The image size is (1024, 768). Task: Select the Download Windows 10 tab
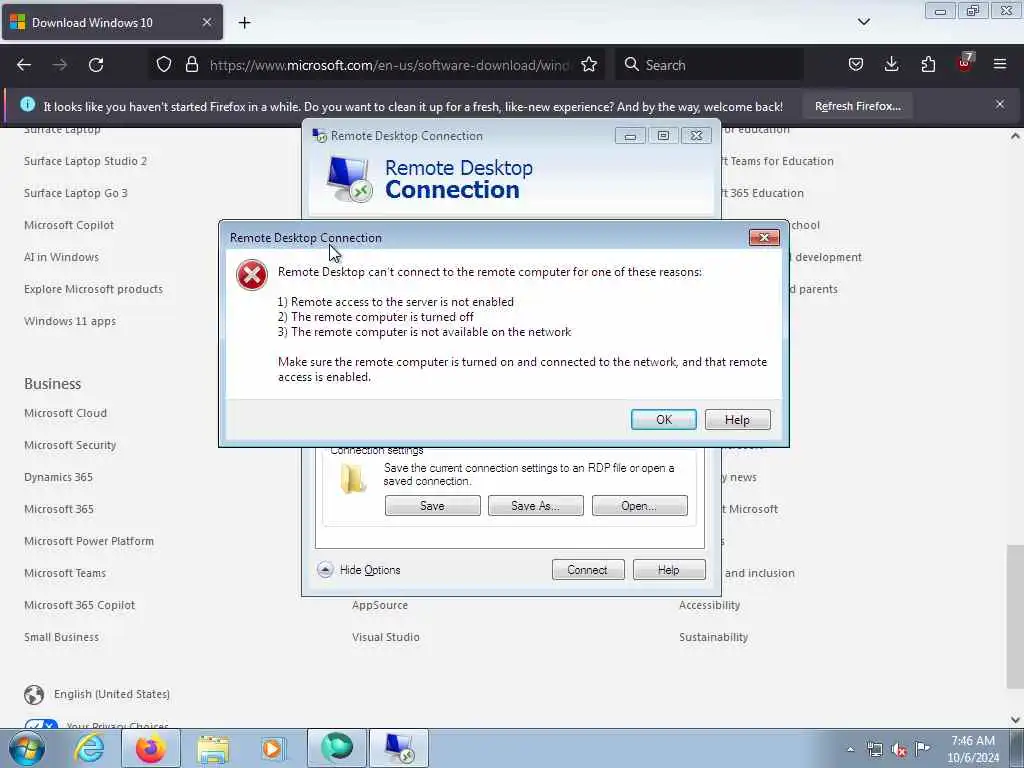(x=112, y=22)
